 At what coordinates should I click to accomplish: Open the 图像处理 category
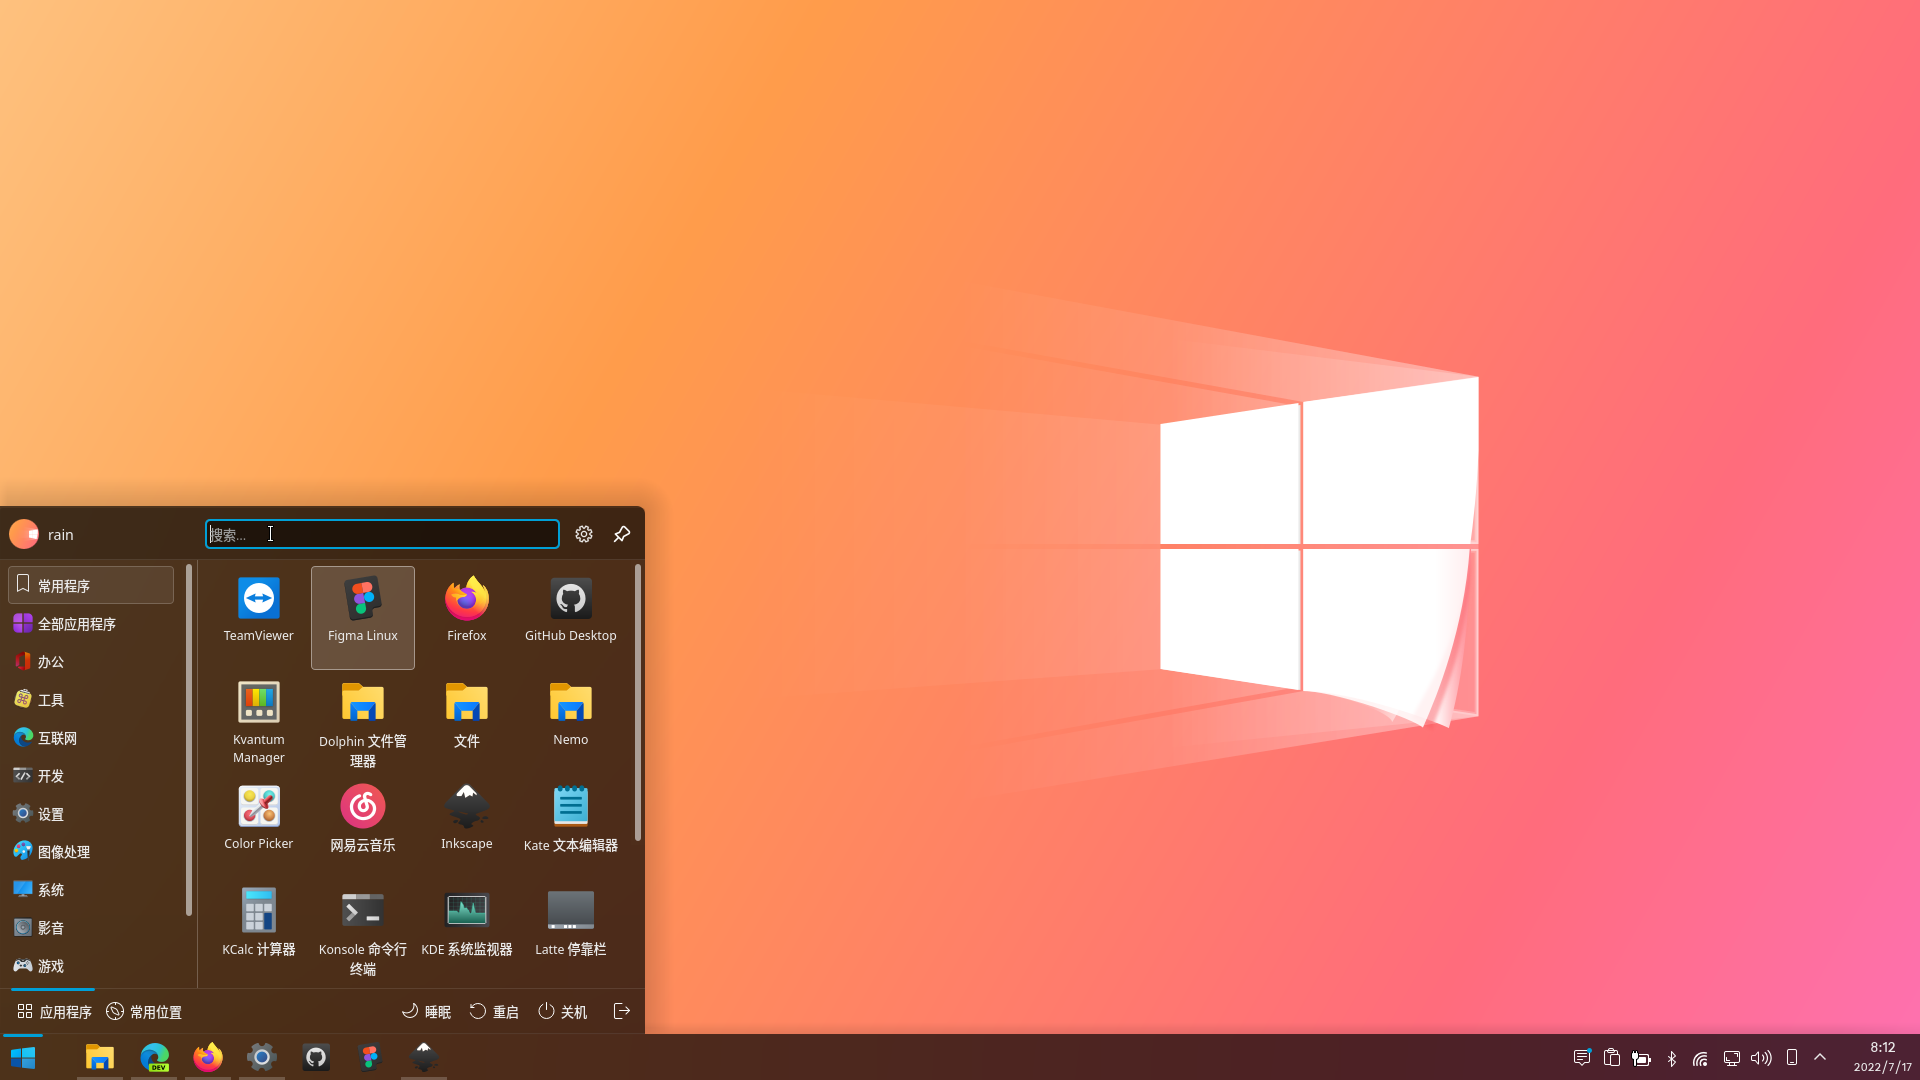click(x=91, y=851)
